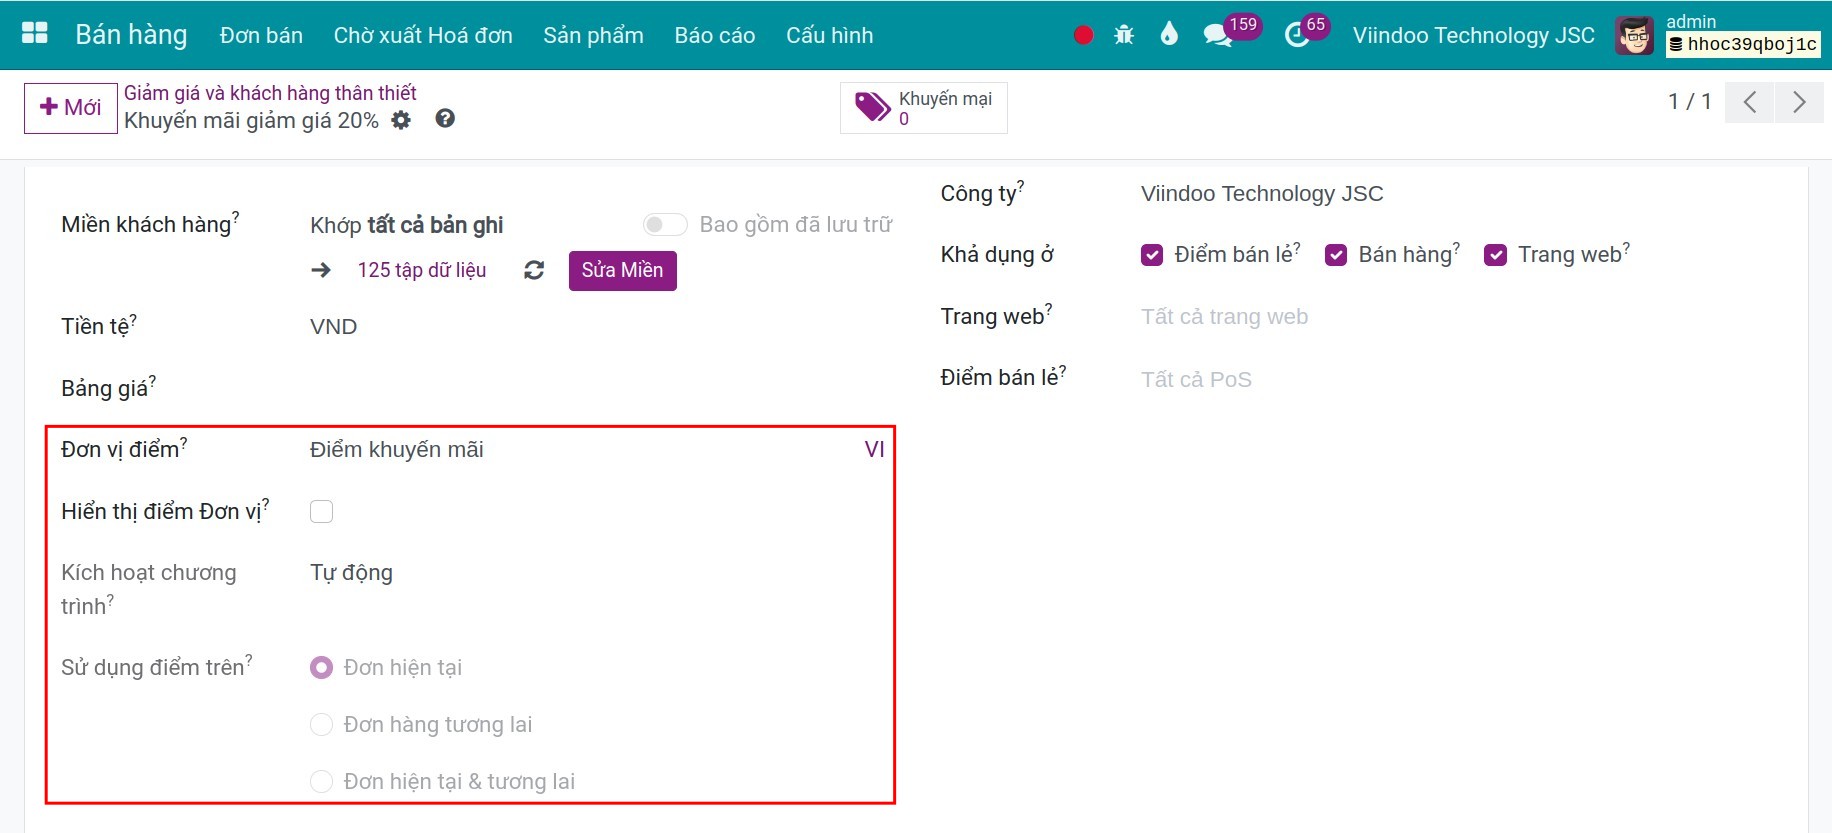Click the database icon next to hhoc39qboj1c
The image size is (1832, 833).
pos(1676,44)
